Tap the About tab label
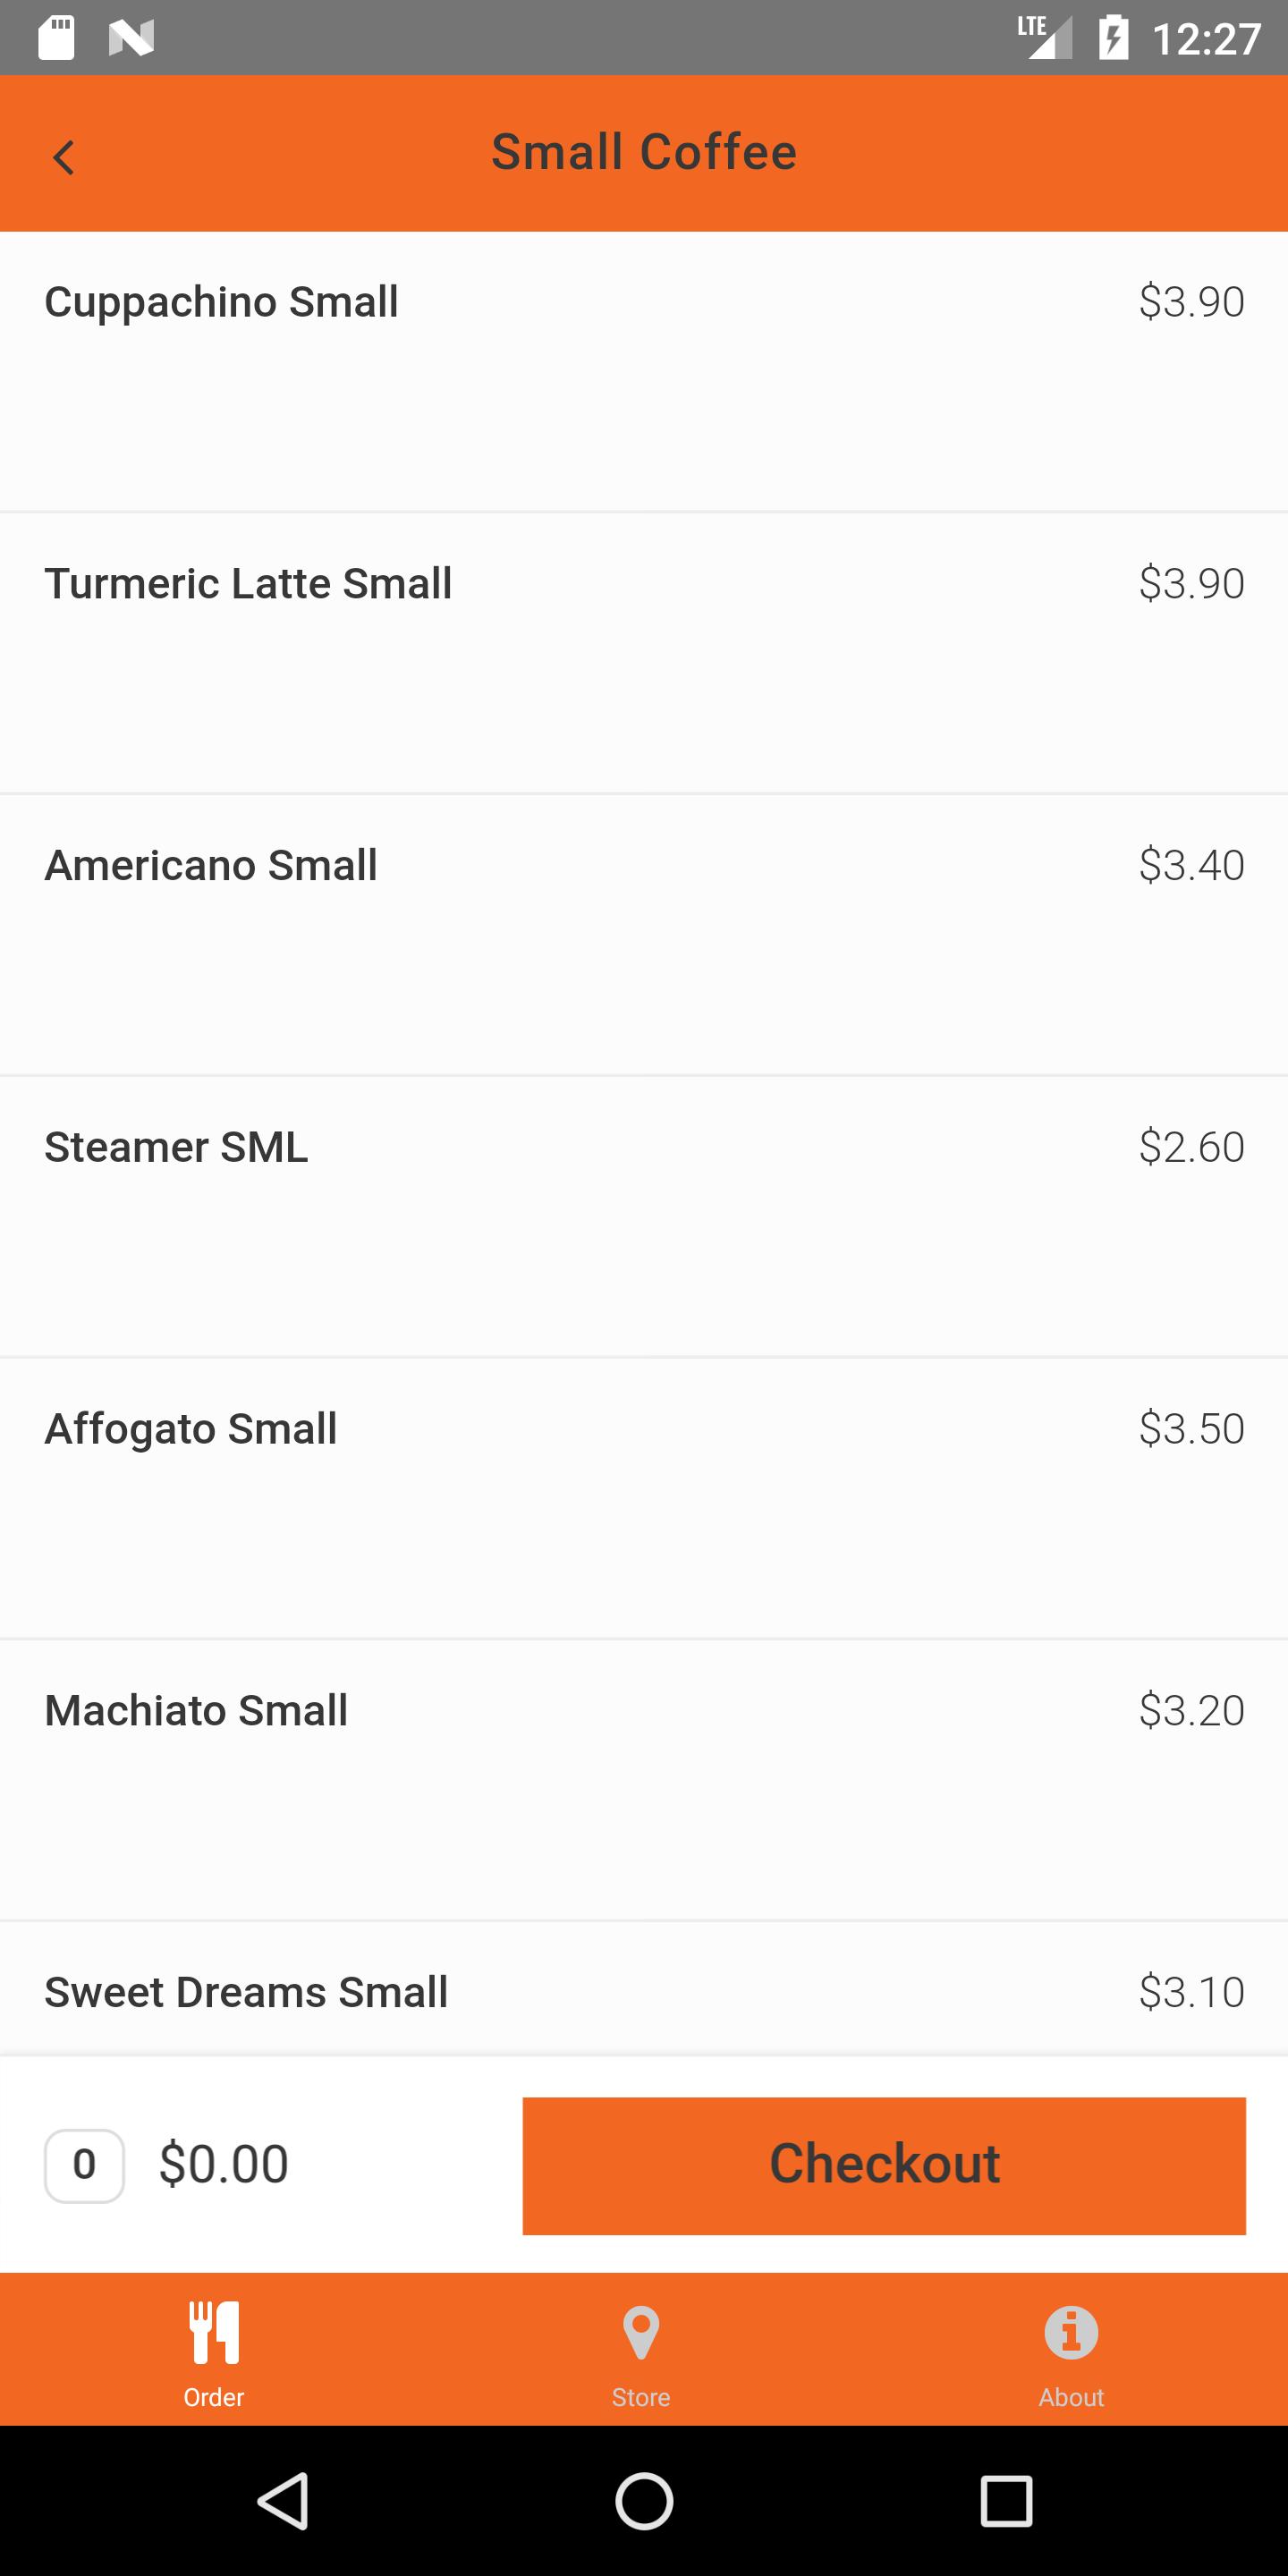The height and width of the screenshot is (2576, 1288). 1071,2397
